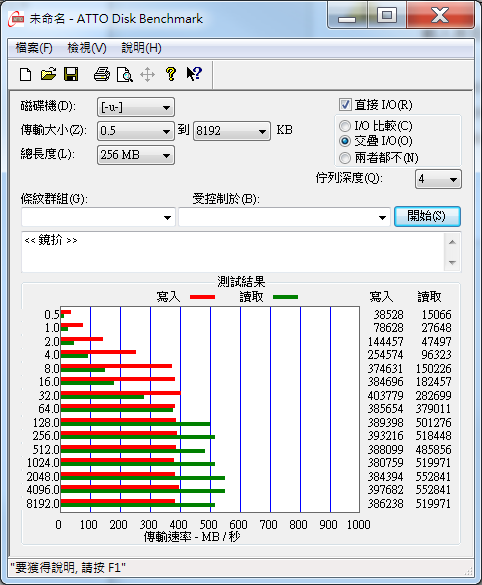This screenshot has height=585, width=482.
Task: Select the 兩者都不(N) radio option
Action: tap(345, 158)
